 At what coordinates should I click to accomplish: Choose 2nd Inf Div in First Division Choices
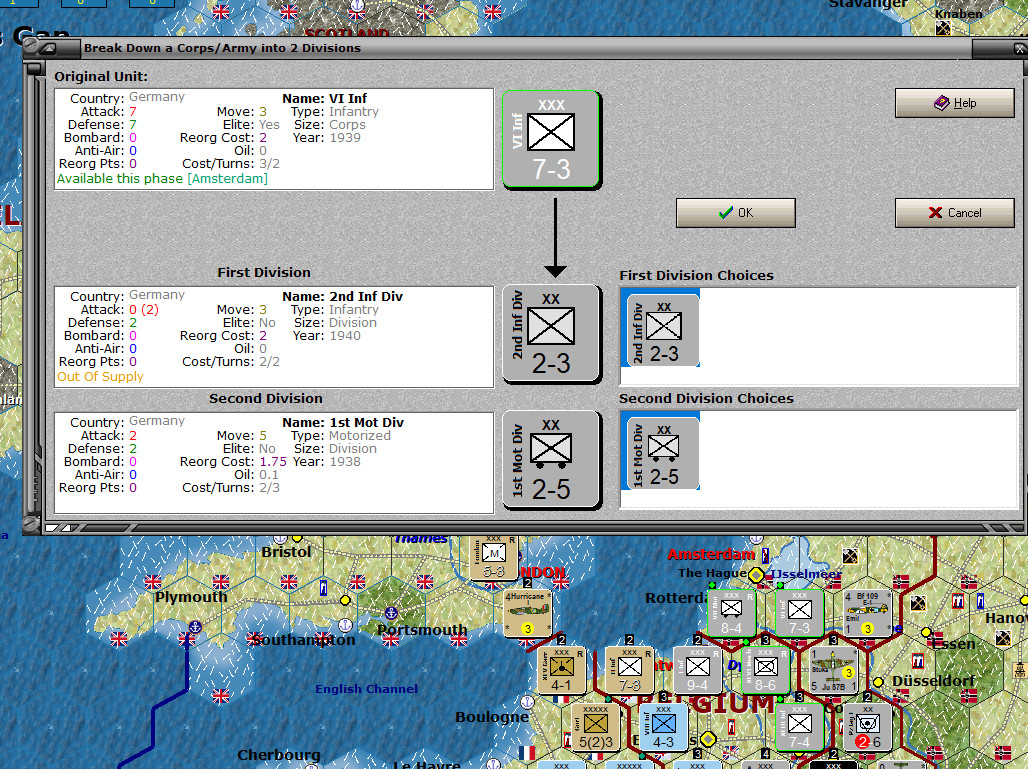[x=661, y=328]
